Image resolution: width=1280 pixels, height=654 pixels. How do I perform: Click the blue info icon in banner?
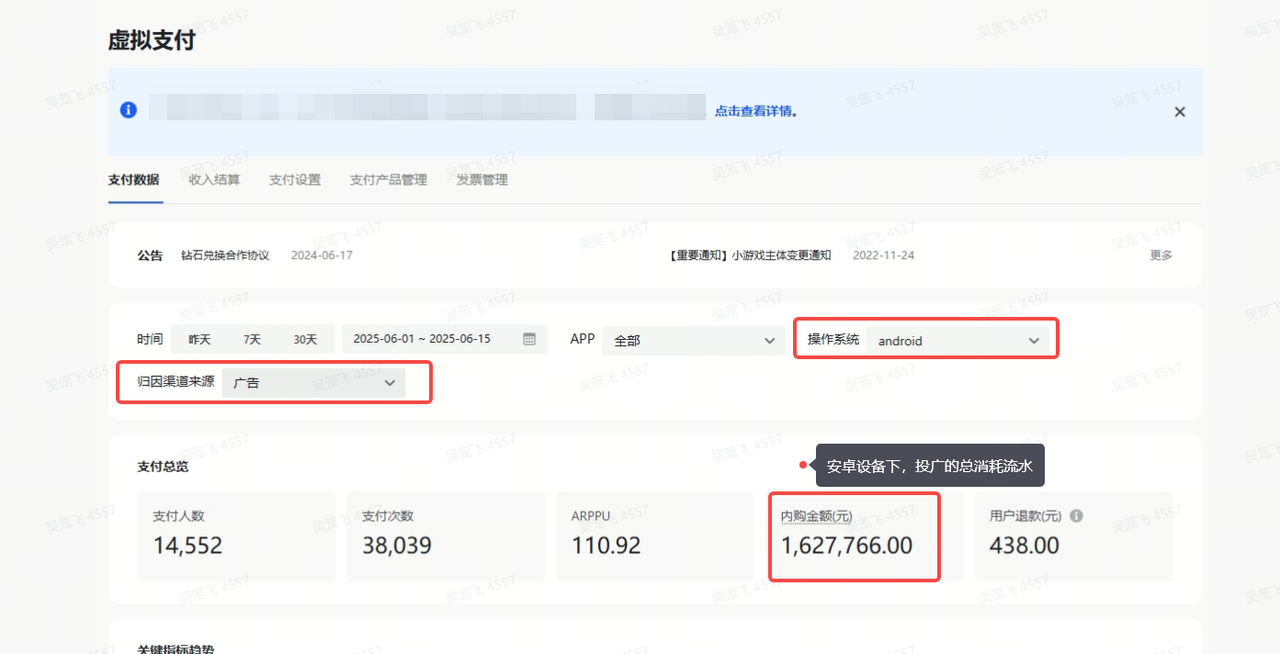click(128, 111)
